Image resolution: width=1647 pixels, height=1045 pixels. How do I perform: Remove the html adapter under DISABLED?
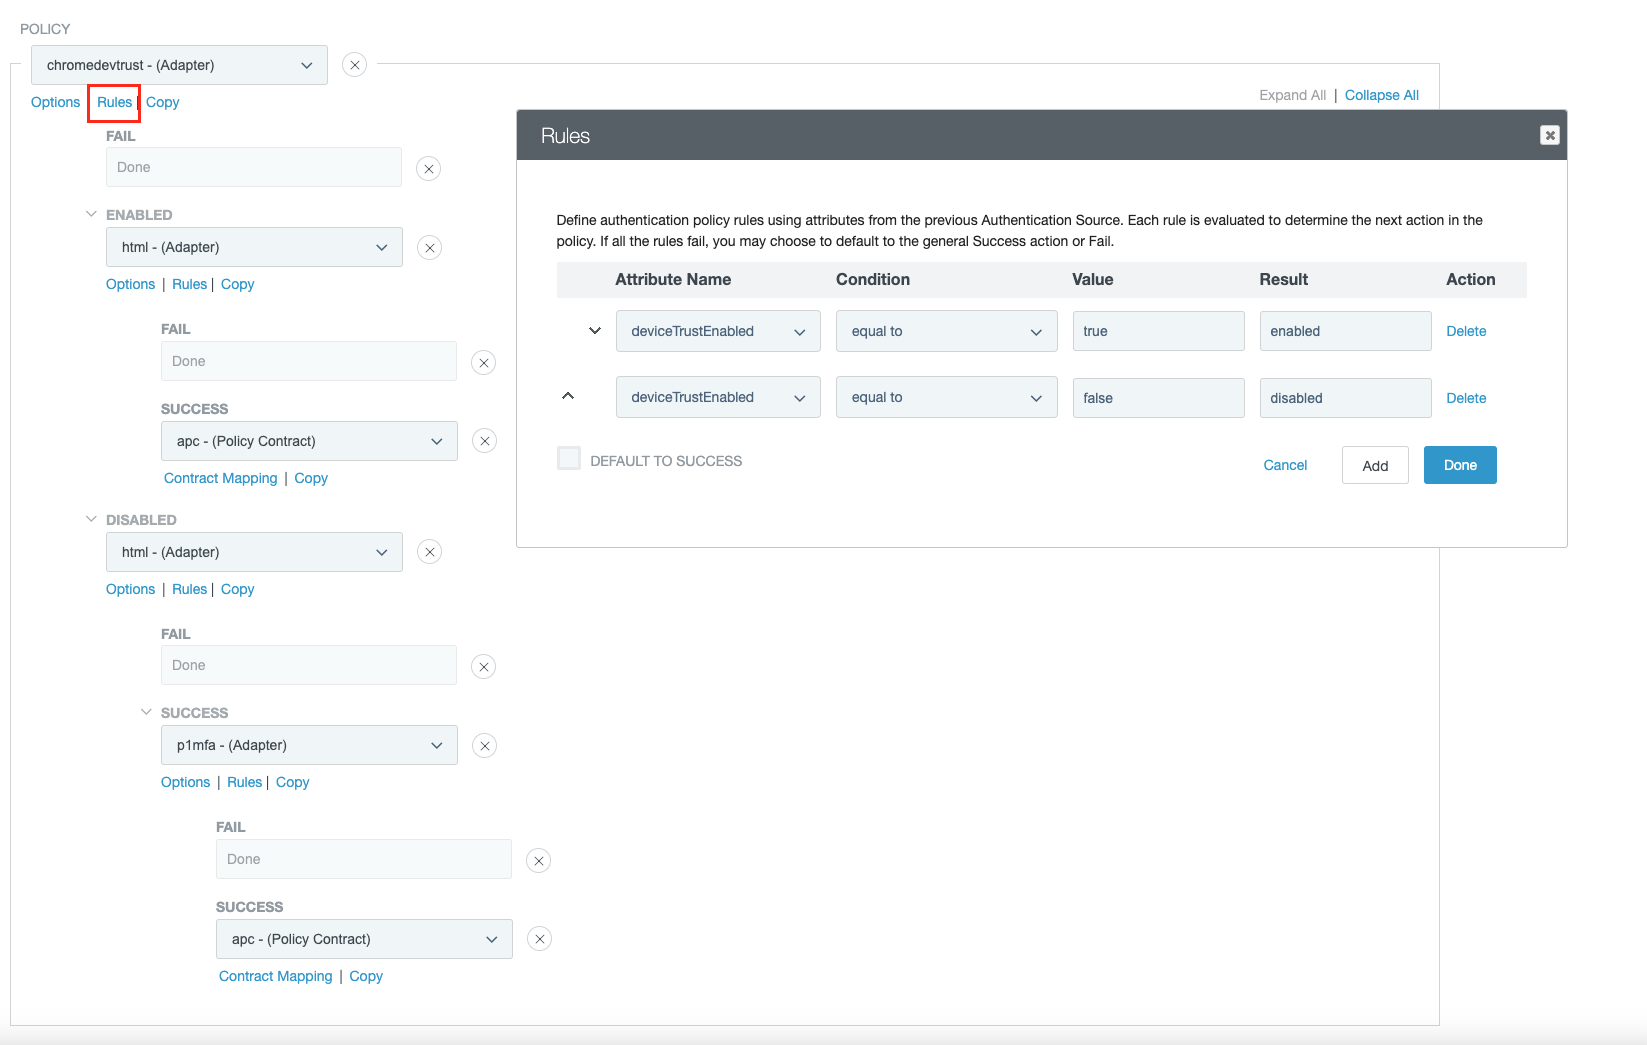pos(429,551)
